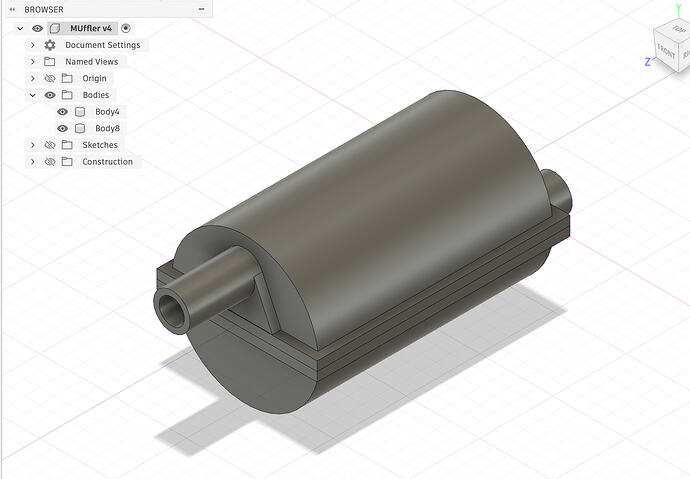Screen dimensions: 690x479
Task: Collapse the MUffler v4 root node
Action: click(x=20, y=29)
